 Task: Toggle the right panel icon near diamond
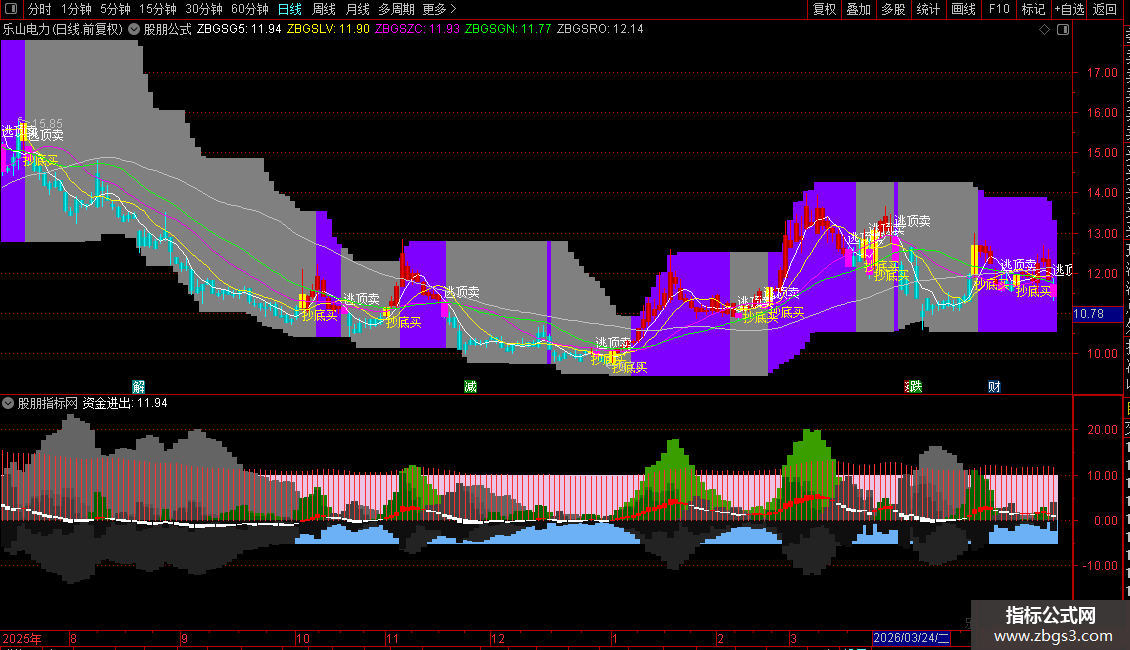pyautogui.click(x=1063, y=30)
